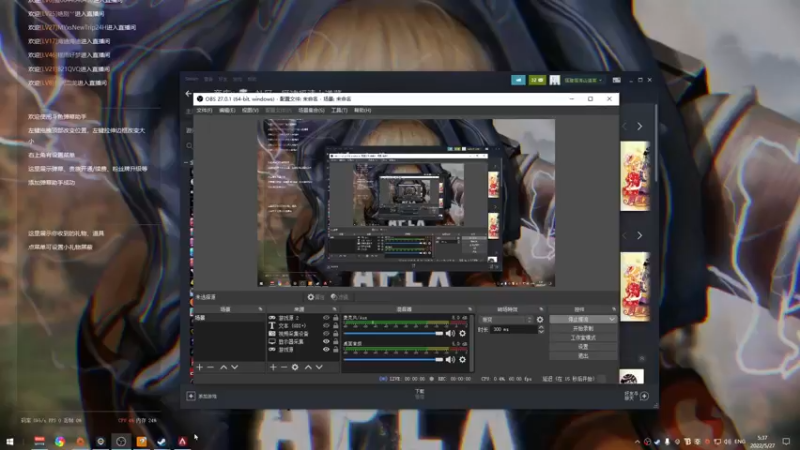Image resolution: width=800 pixels, height=450 pixels.
Task: Pop out the 控件 dock panel icon
Action: [613, 309]
